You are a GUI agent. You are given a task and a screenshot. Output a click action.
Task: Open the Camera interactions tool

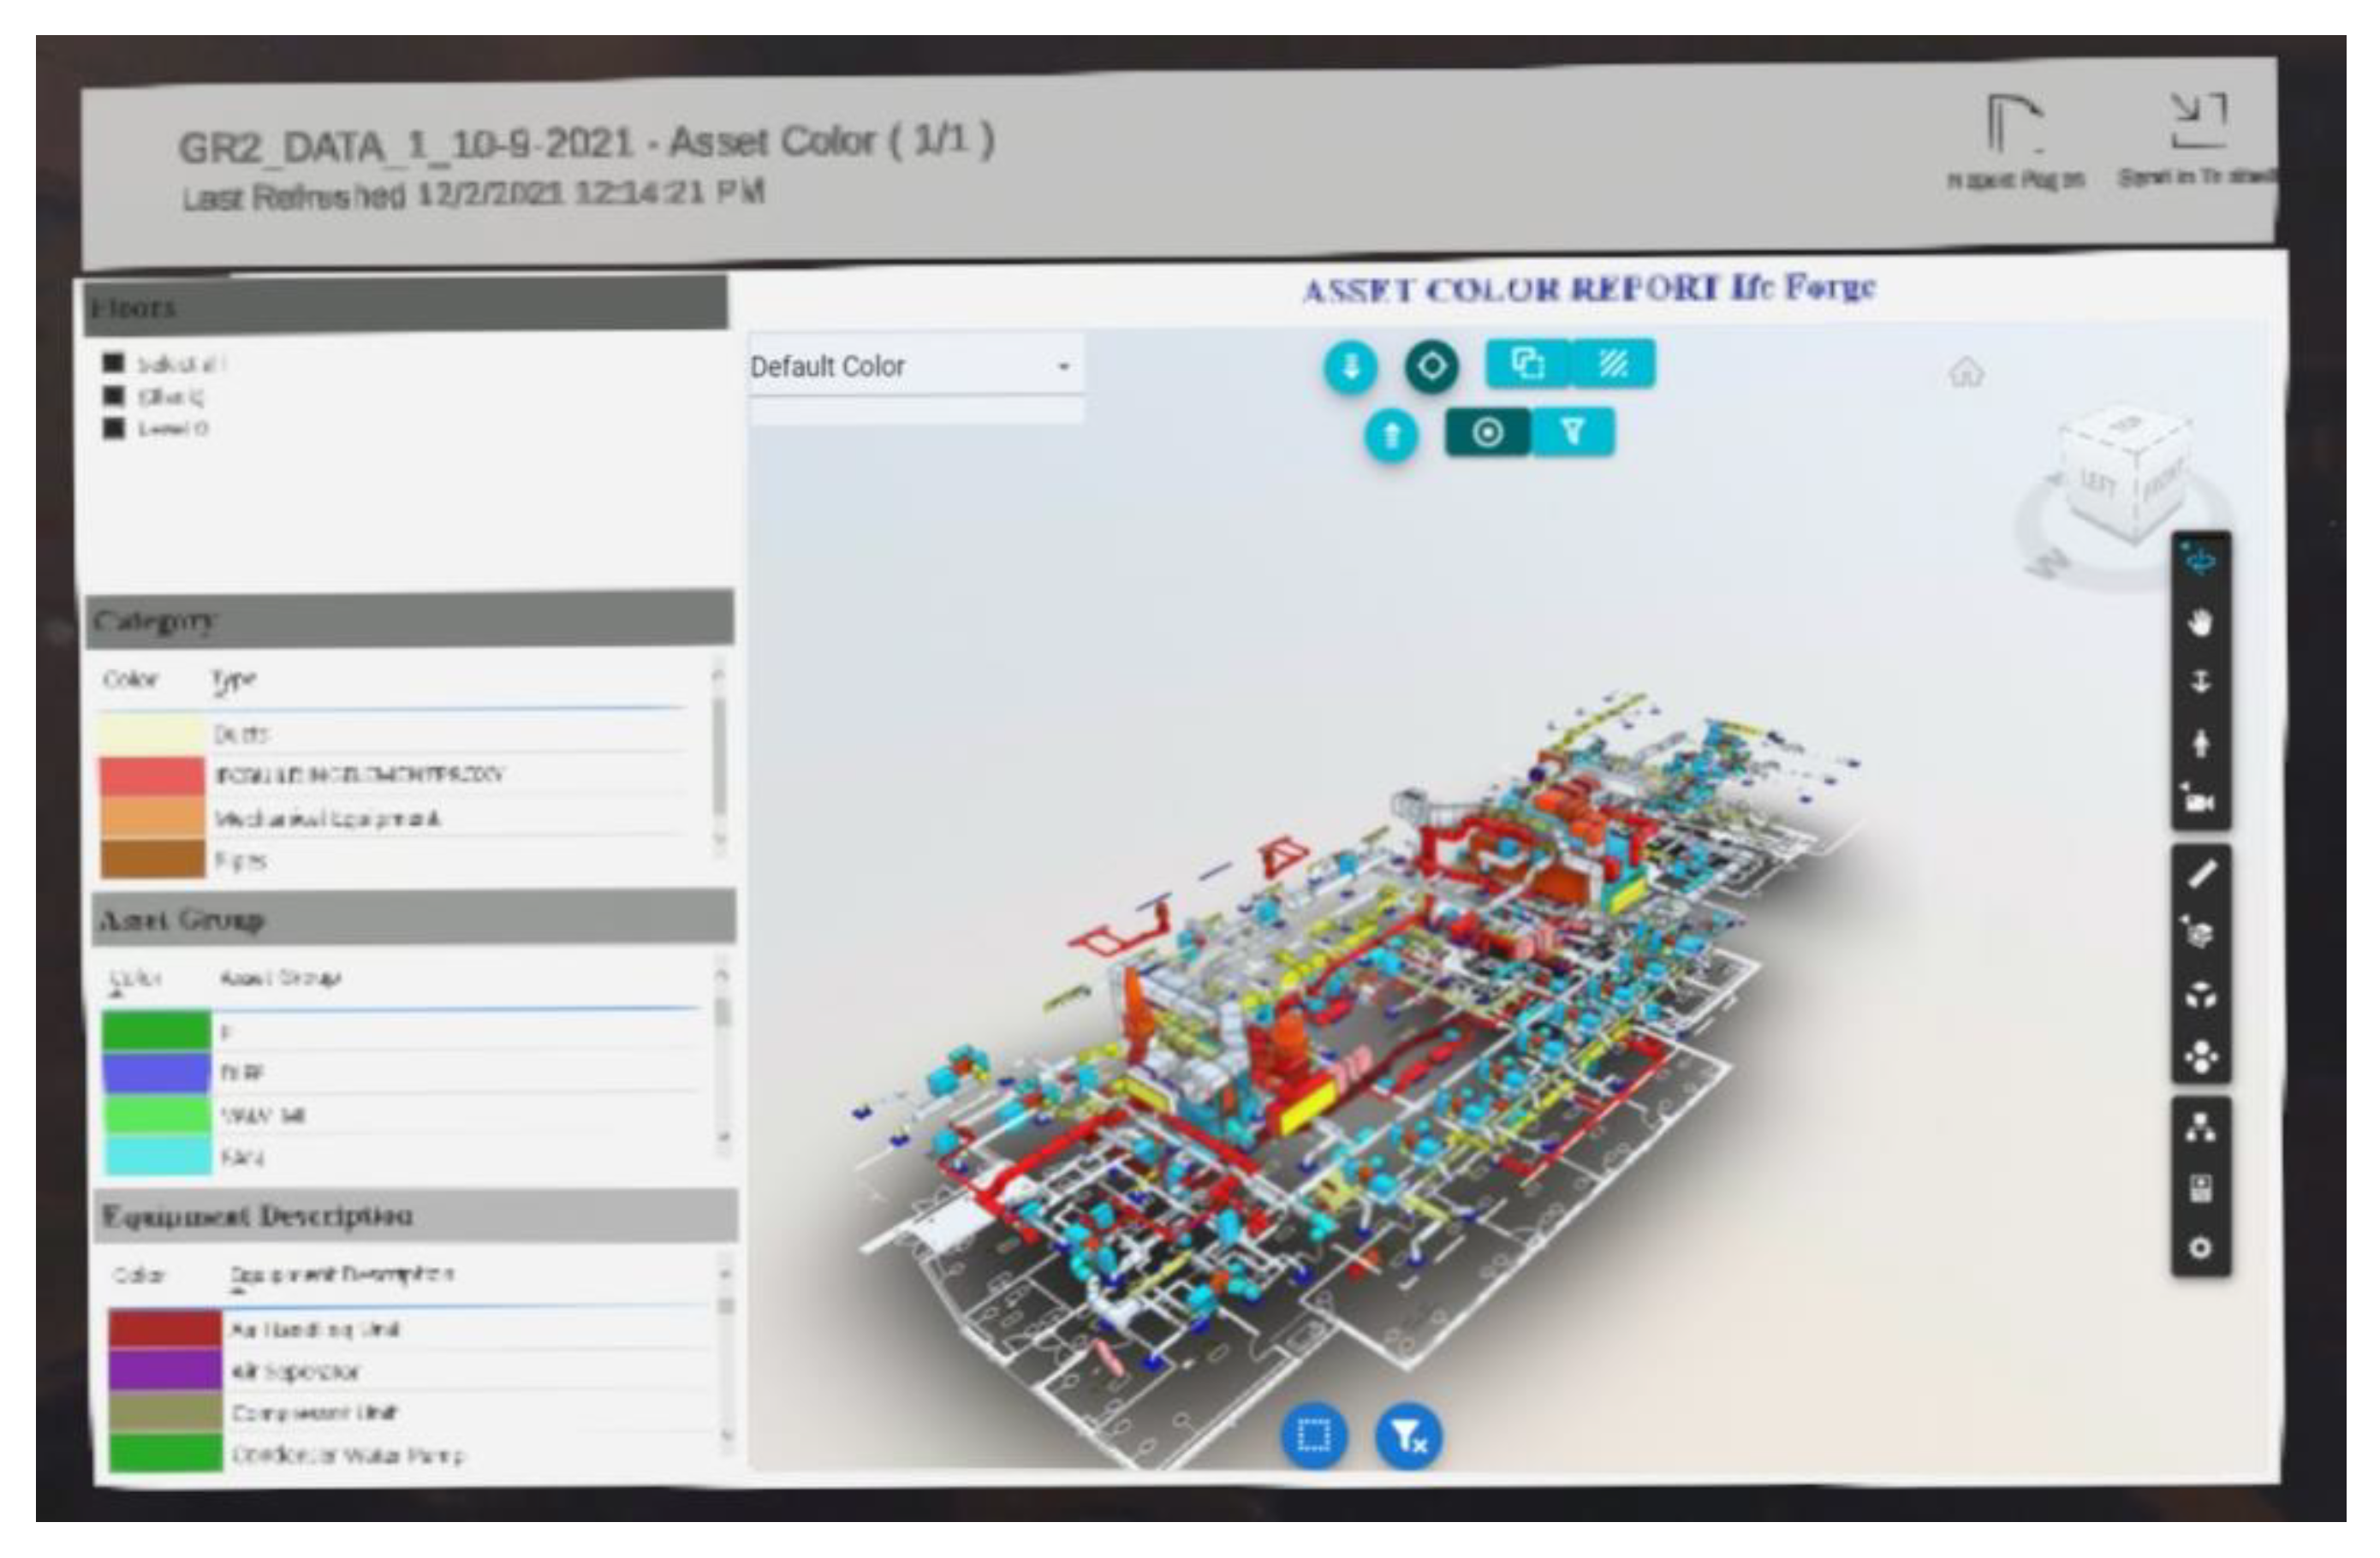point(2200,801)
